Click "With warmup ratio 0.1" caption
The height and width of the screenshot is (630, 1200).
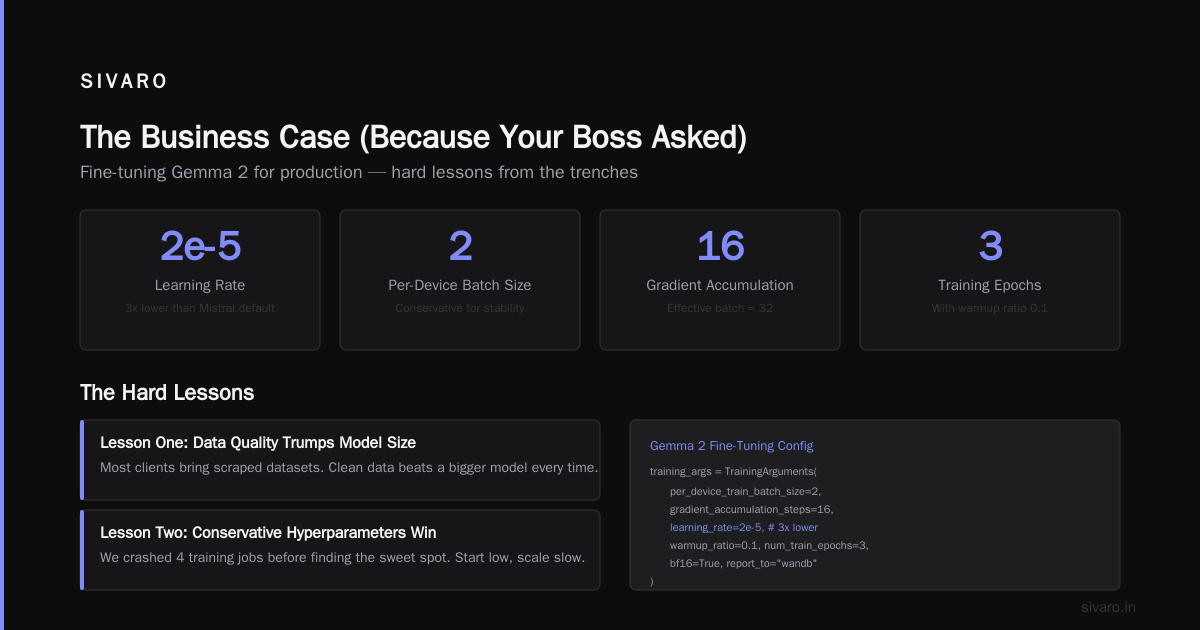(x=990, y=308)
